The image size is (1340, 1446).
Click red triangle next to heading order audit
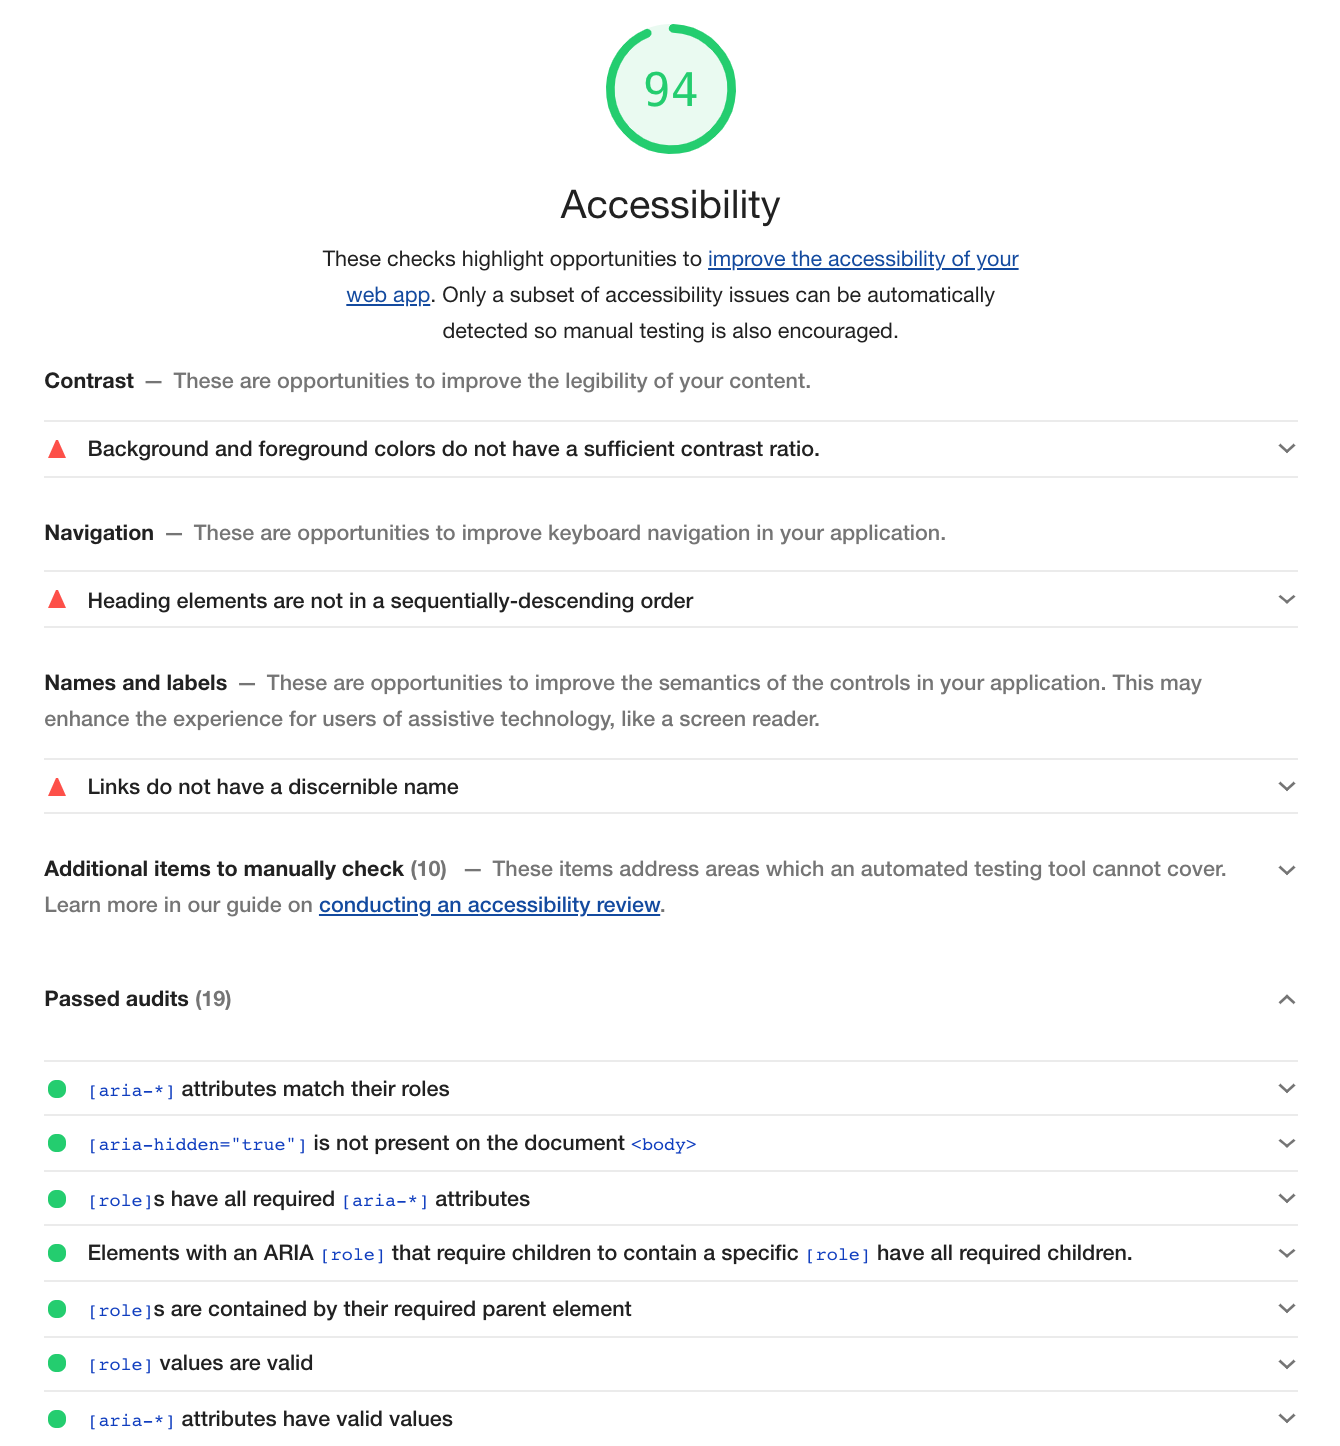click(57, 600)
